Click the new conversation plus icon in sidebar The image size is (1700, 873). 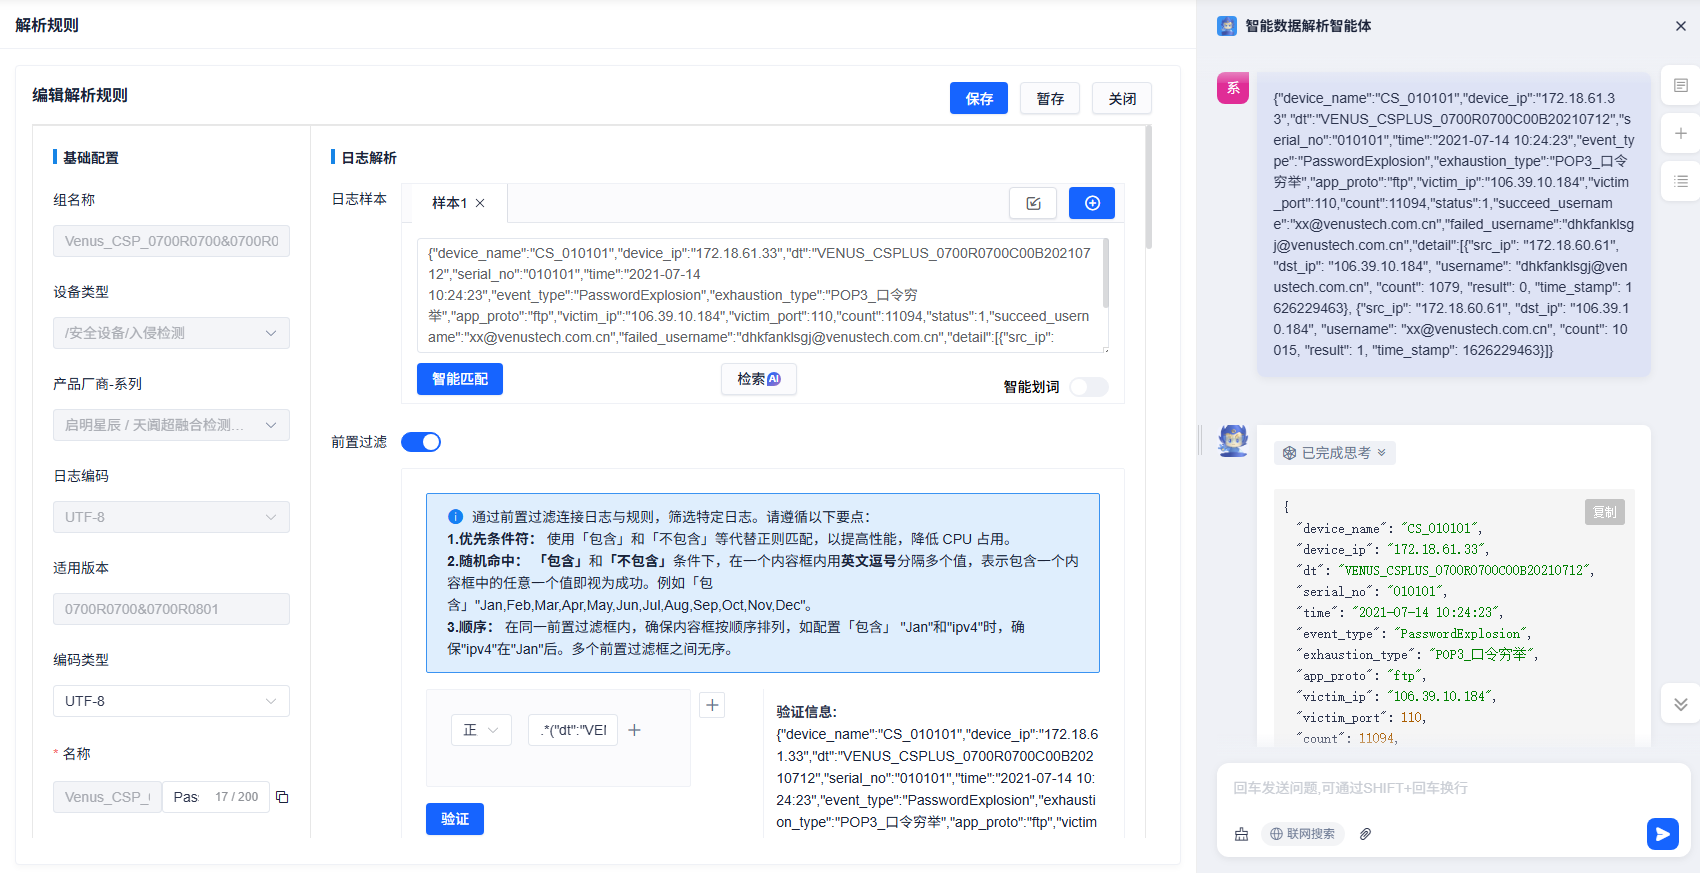(x=1681, y=133)
